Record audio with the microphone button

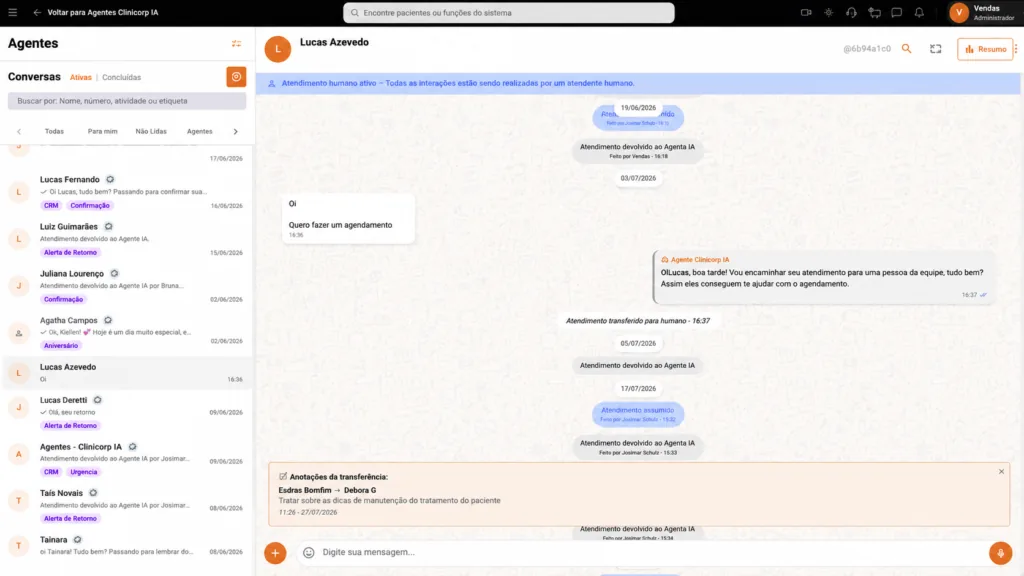click(1000, 552)
